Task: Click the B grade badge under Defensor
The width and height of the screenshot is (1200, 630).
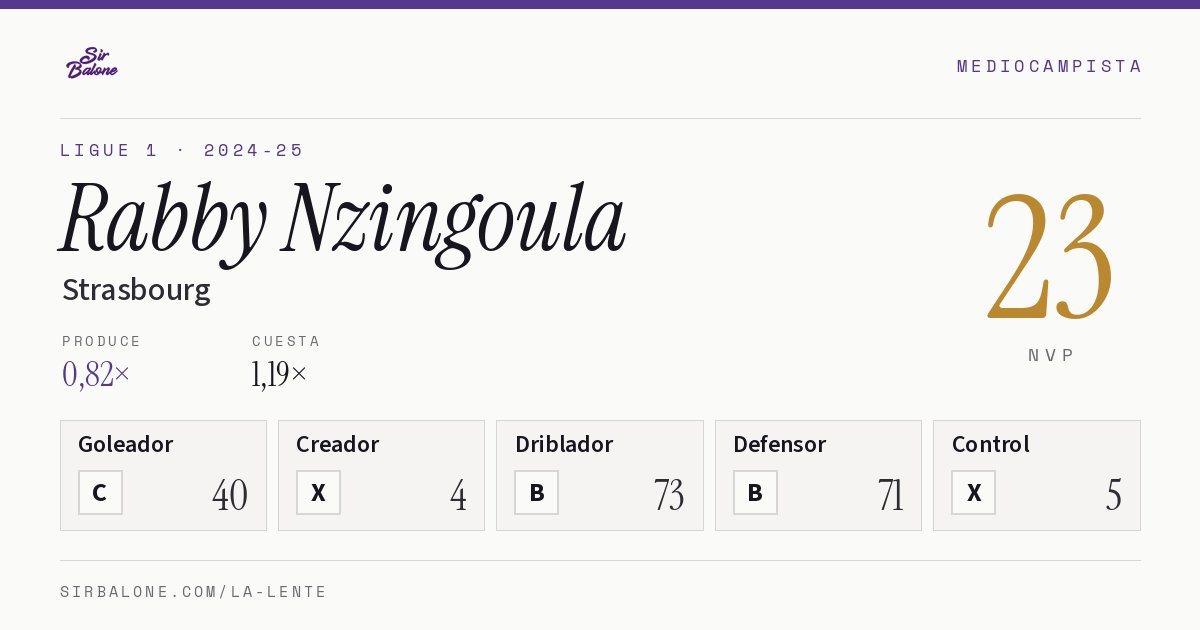Action: 755,492
